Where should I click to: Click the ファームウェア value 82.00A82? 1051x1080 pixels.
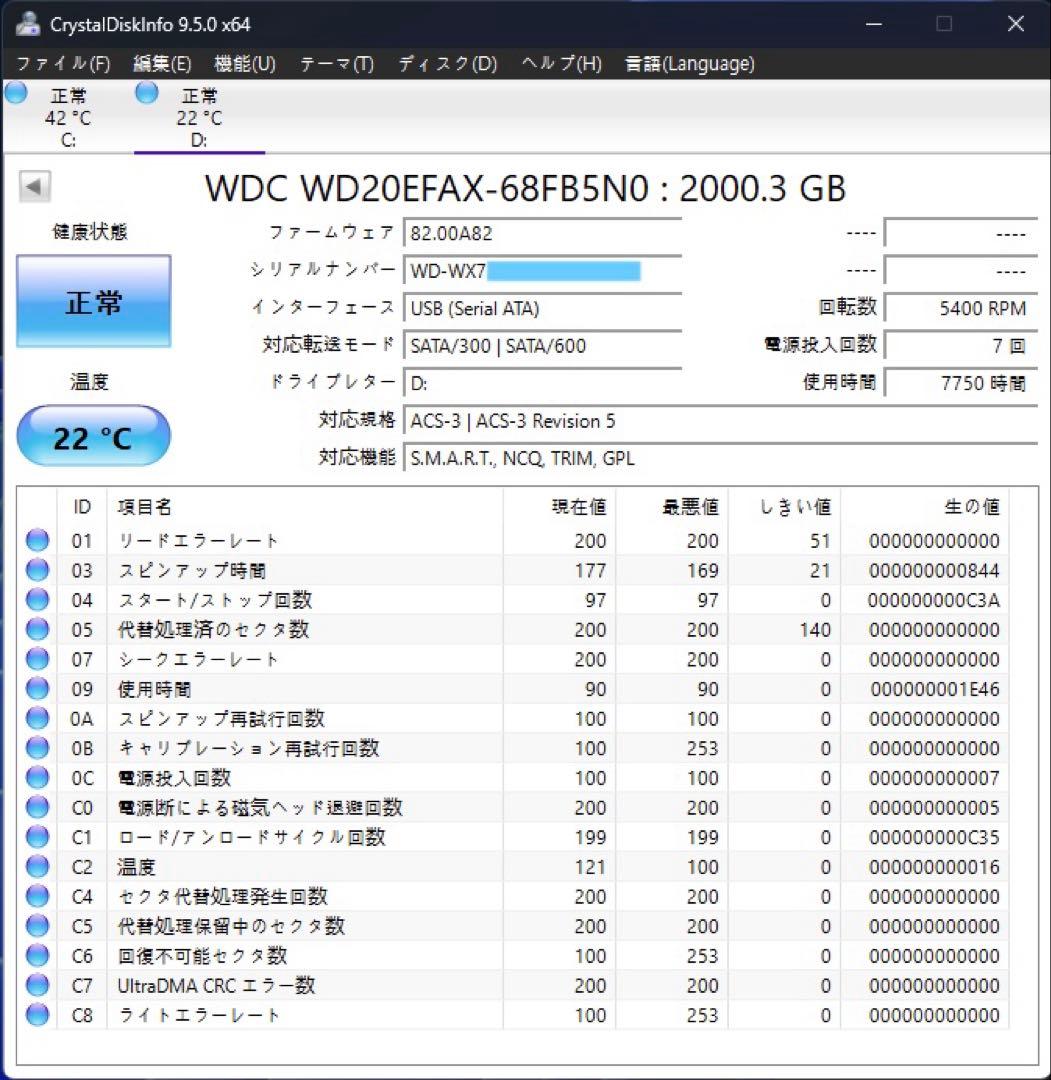pos(543,232)
